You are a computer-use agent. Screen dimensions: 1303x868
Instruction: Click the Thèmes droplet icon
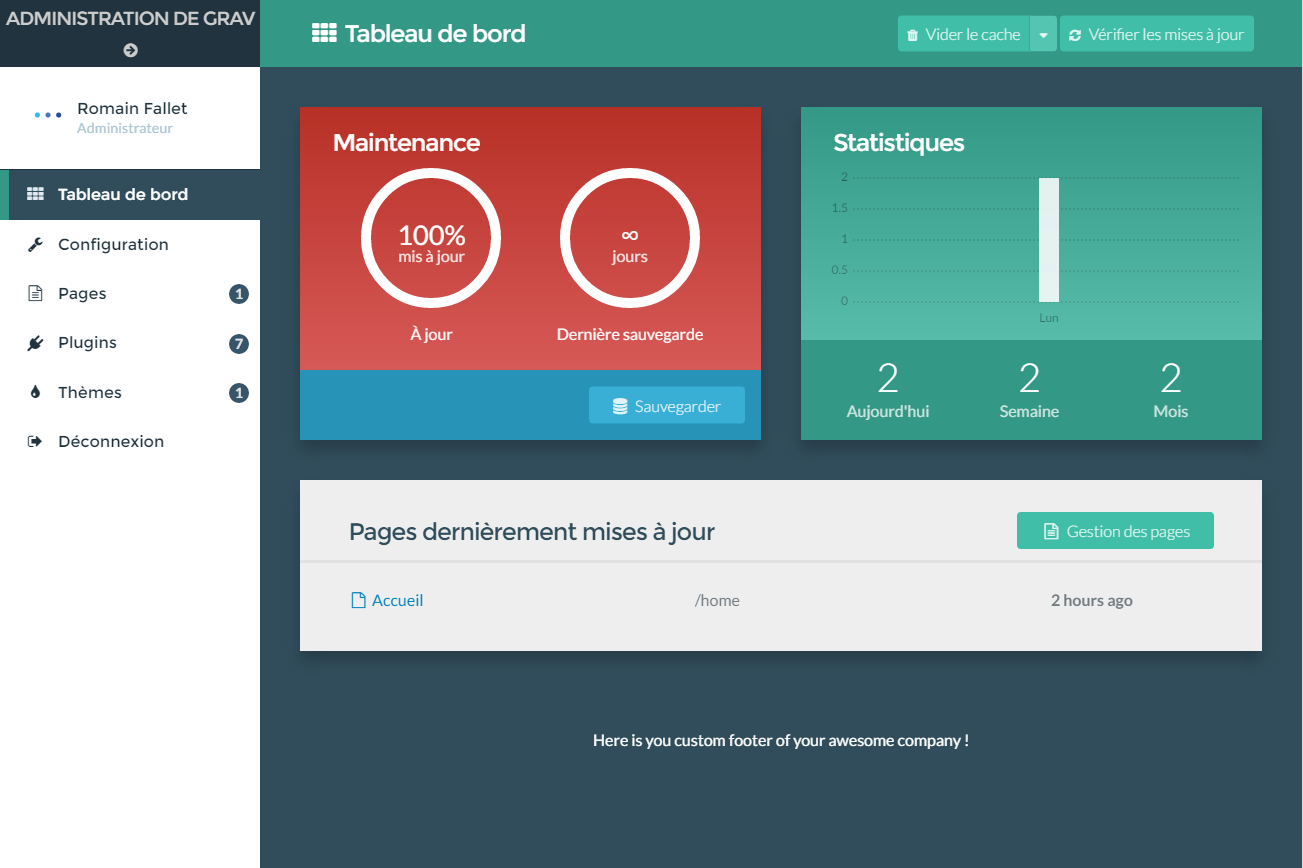[x=35, y=393]
